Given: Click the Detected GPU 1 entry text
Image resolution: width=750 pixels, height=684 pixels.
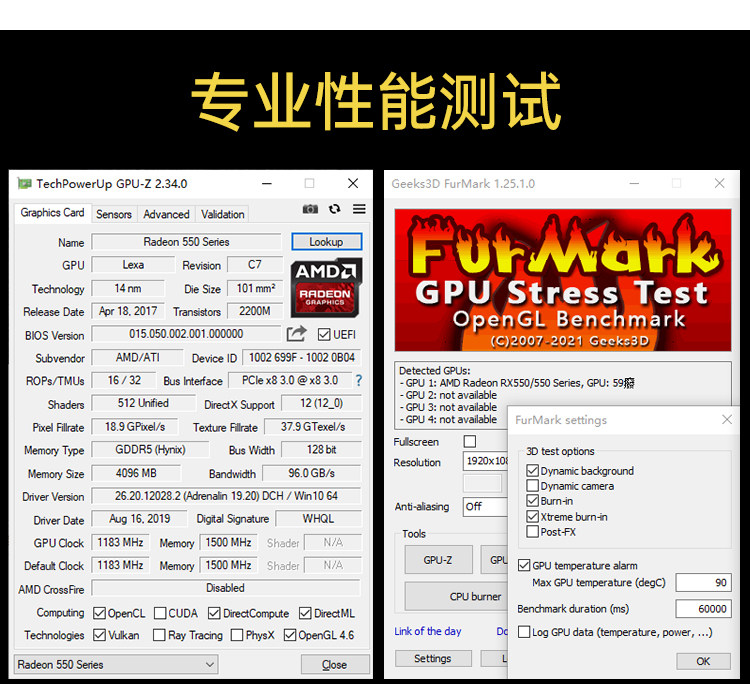Looking at the screenshot, I should point(517,383).
